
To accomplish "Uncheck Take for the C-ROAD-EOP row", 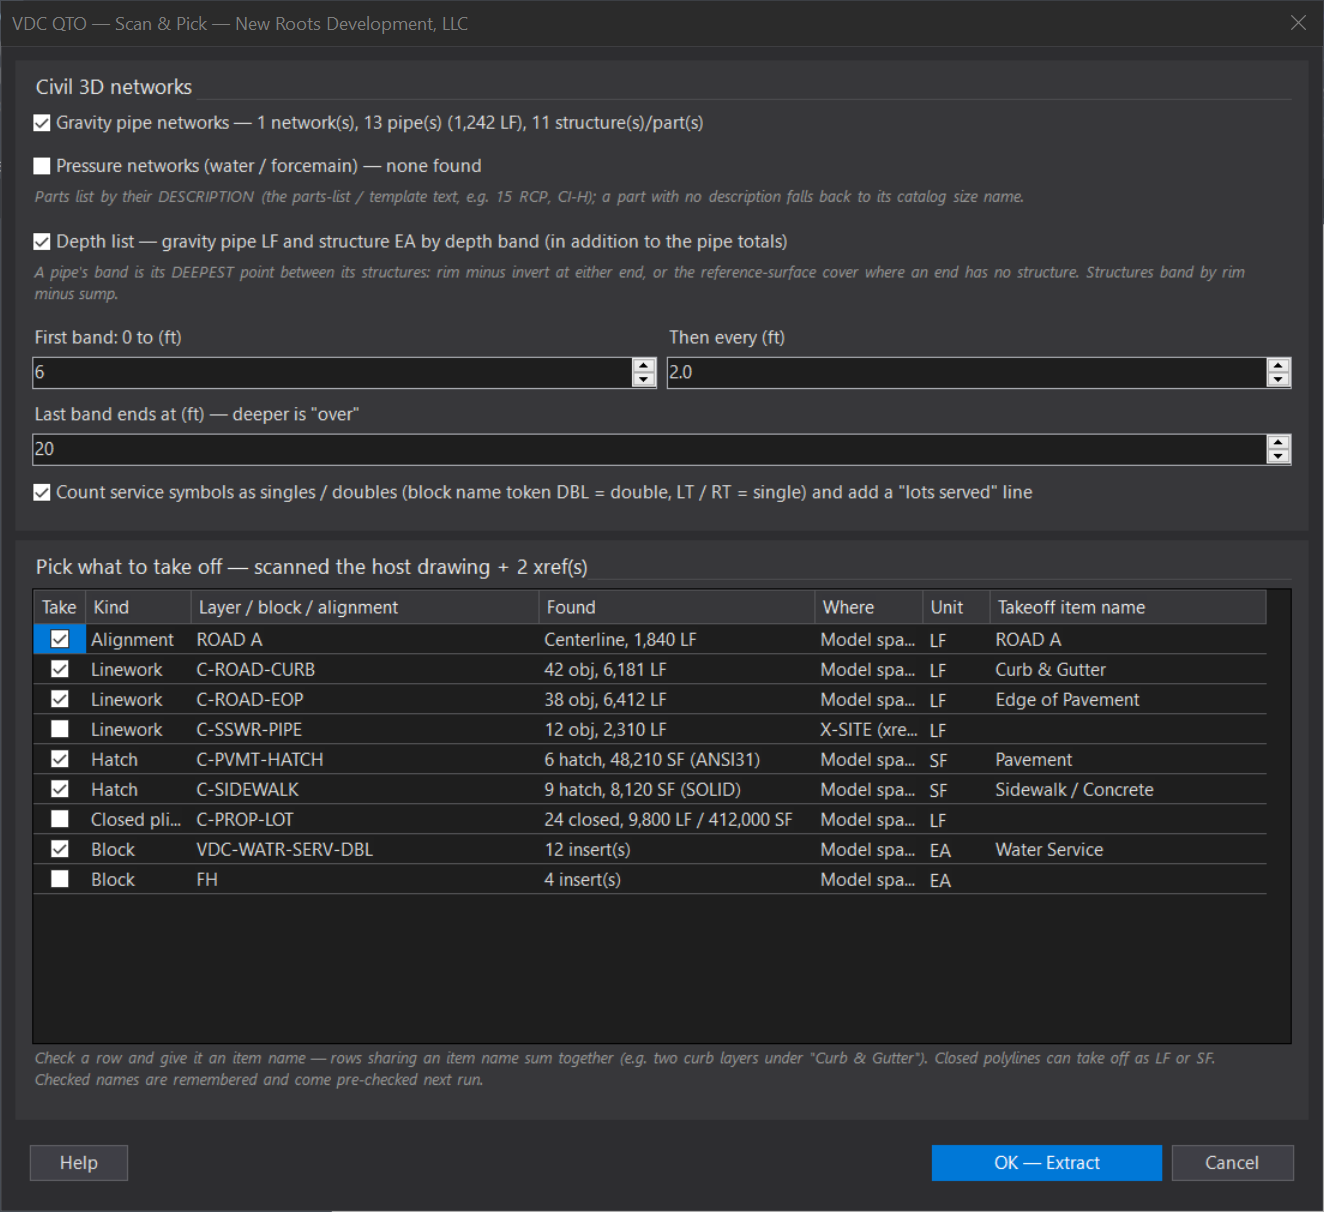I will 60,699.
